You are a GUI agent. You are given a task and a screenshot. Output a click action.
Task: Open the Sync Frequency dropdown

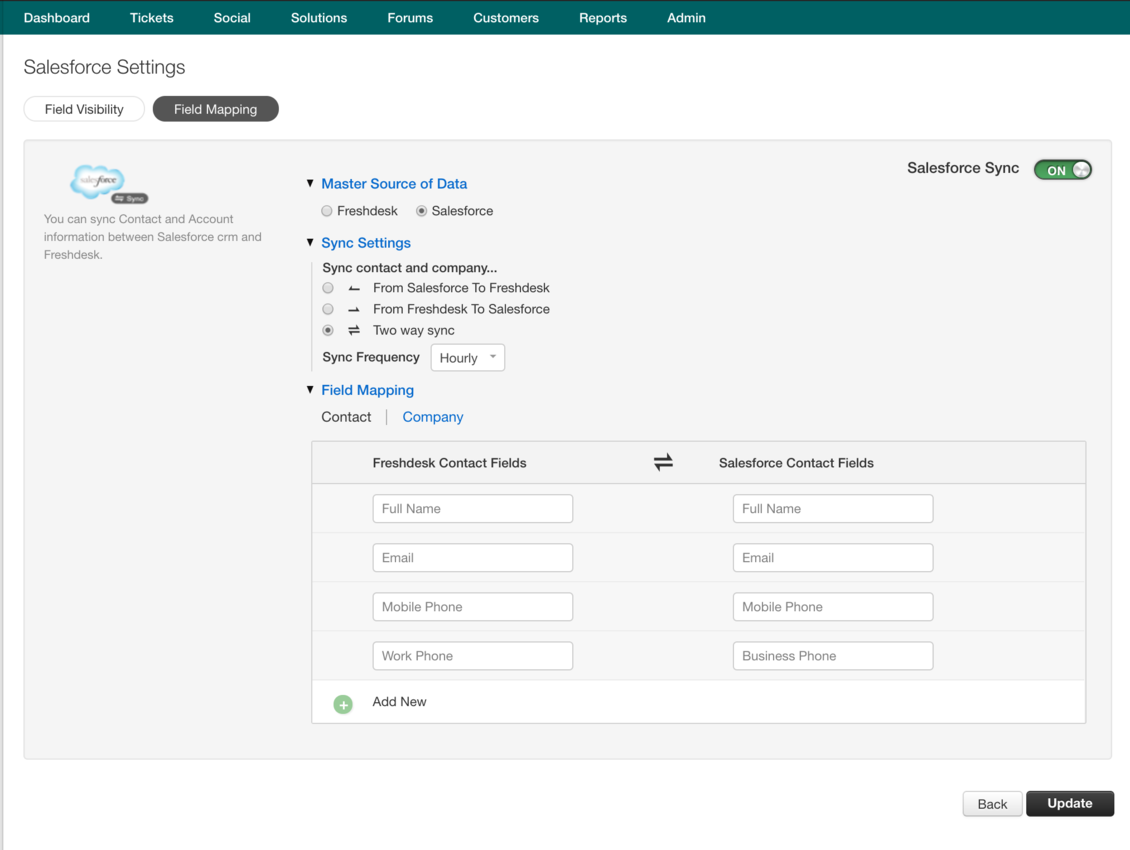pos(467,357)
